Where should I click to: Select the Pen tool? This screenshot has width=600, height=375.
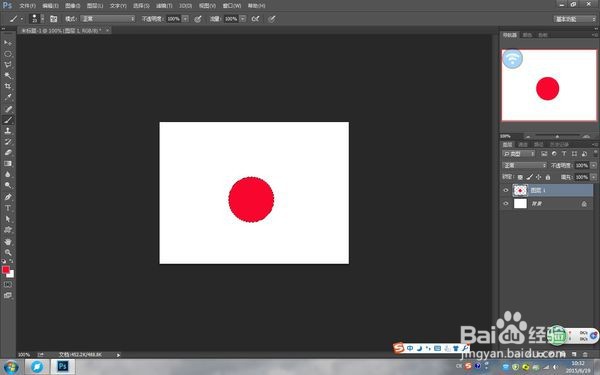pos(8,197)
